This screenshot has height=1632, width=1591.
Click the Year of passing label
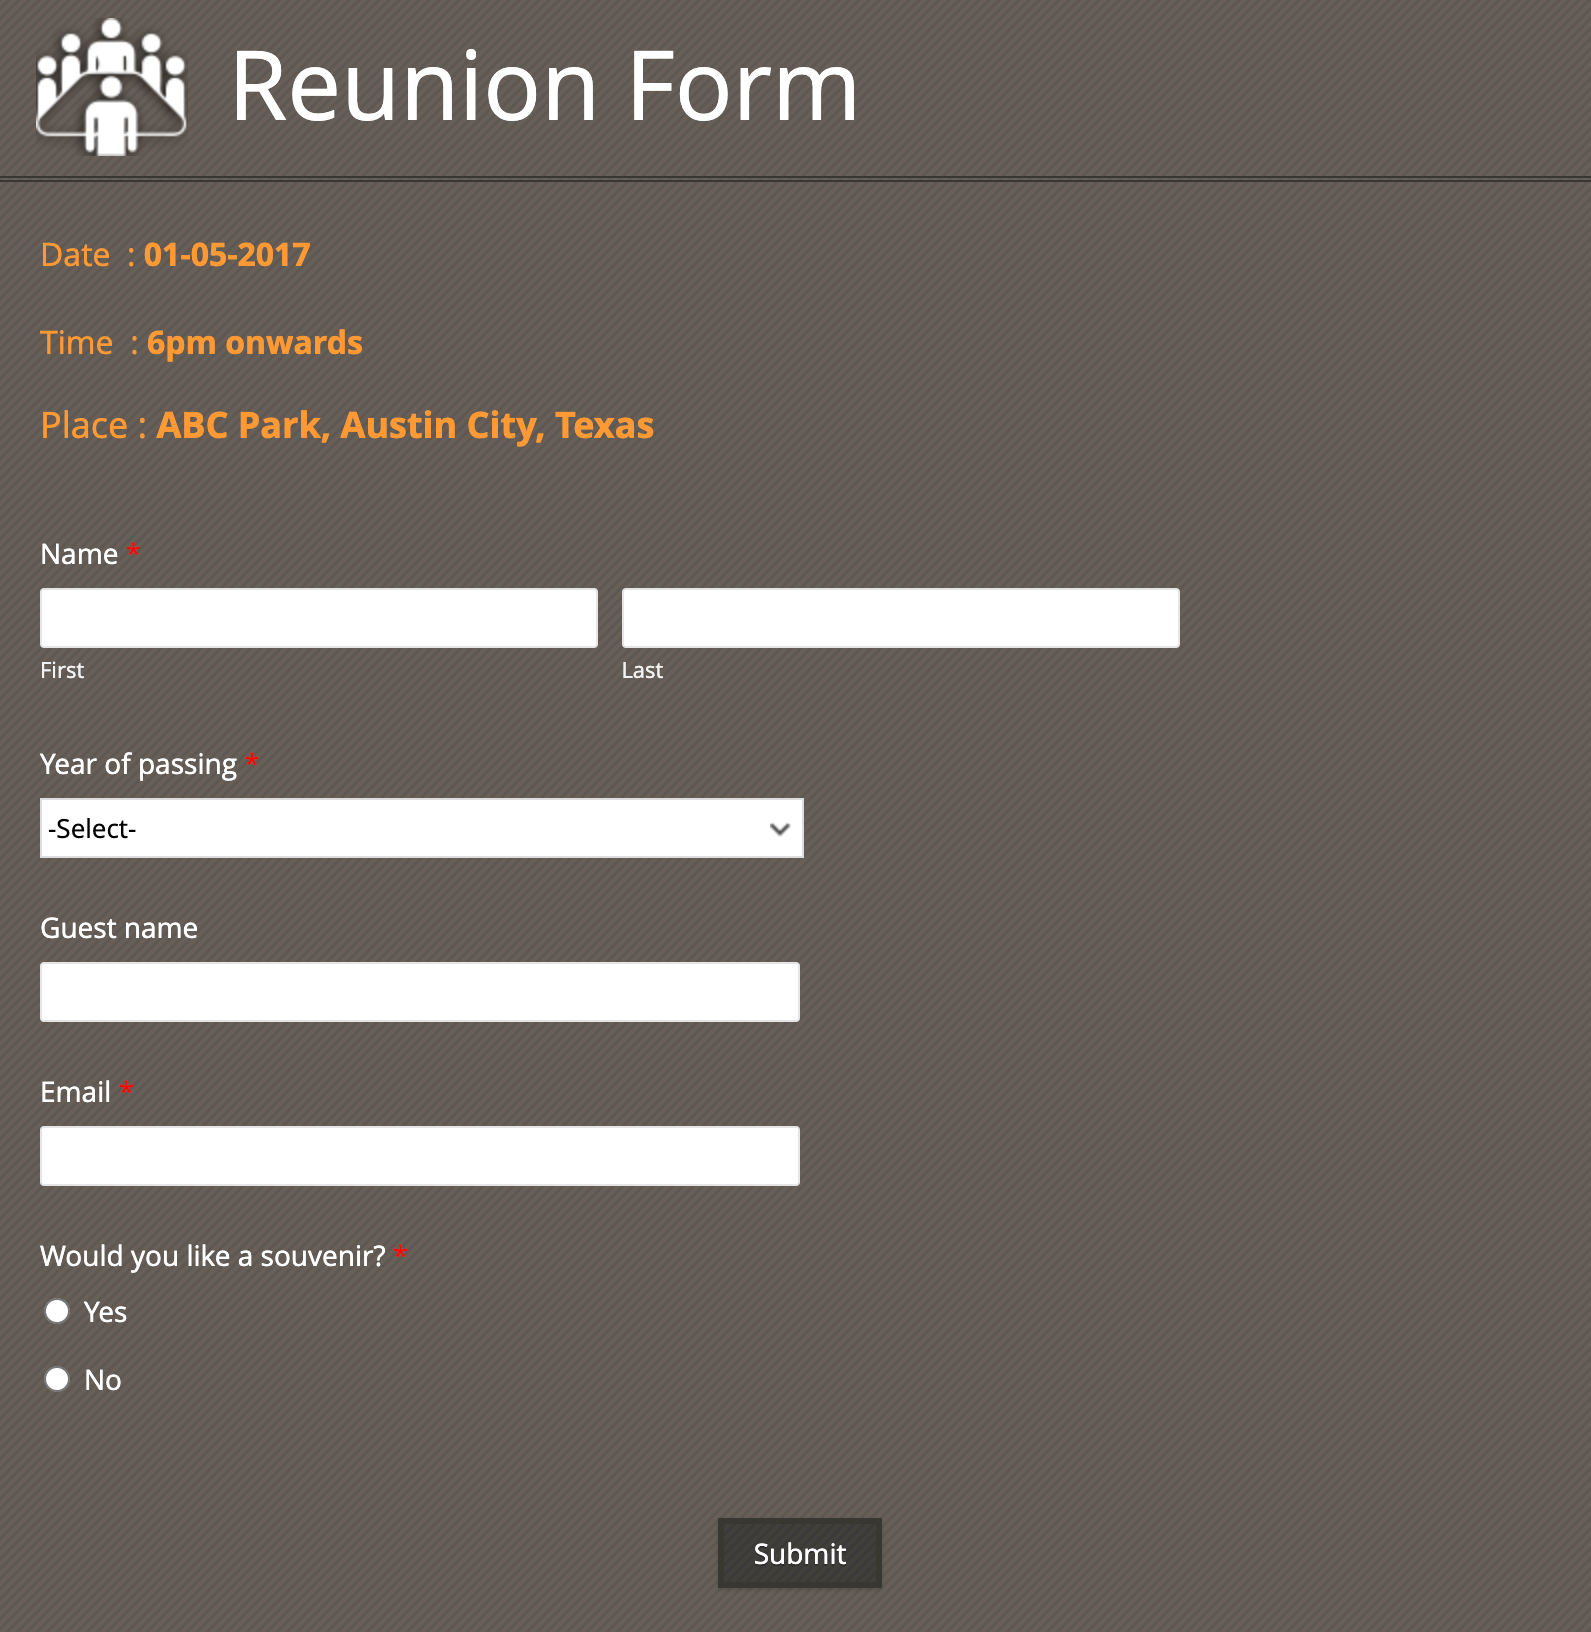point(138,764)
